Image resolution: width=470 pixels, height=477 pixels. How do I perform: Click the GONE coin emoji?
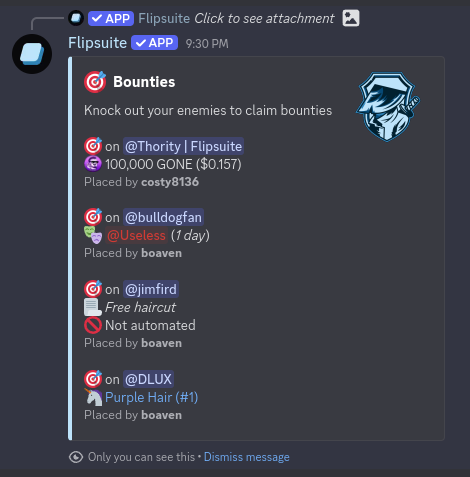click(93, 164)
